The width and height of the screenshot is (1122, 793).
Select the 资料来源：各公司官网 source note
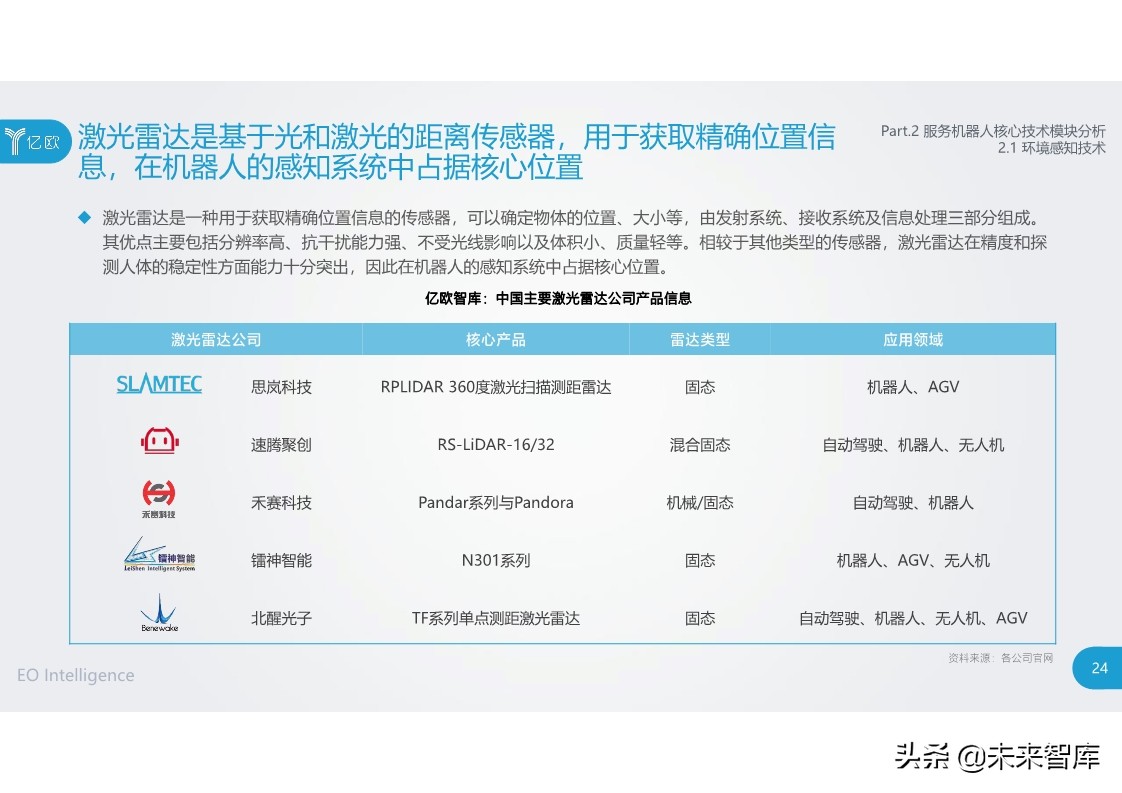pos(1000,658)
